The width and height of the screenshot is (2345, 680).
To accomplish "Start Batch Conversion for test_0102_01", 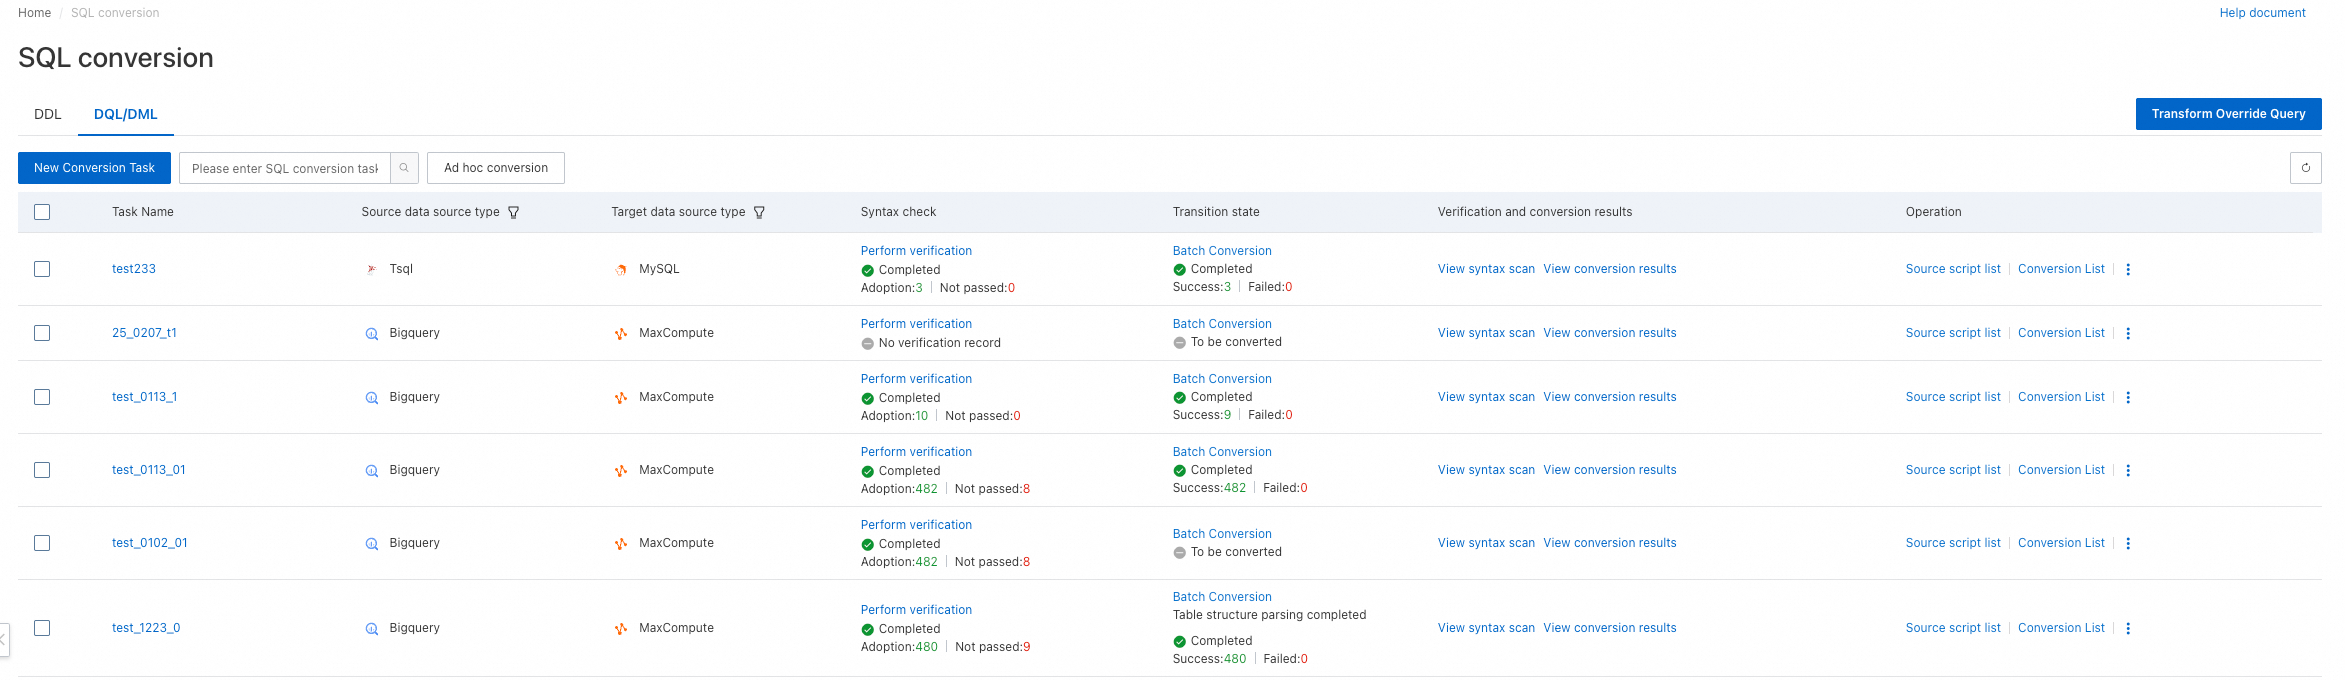I will pyautogui.click(x=1222, y=534).
